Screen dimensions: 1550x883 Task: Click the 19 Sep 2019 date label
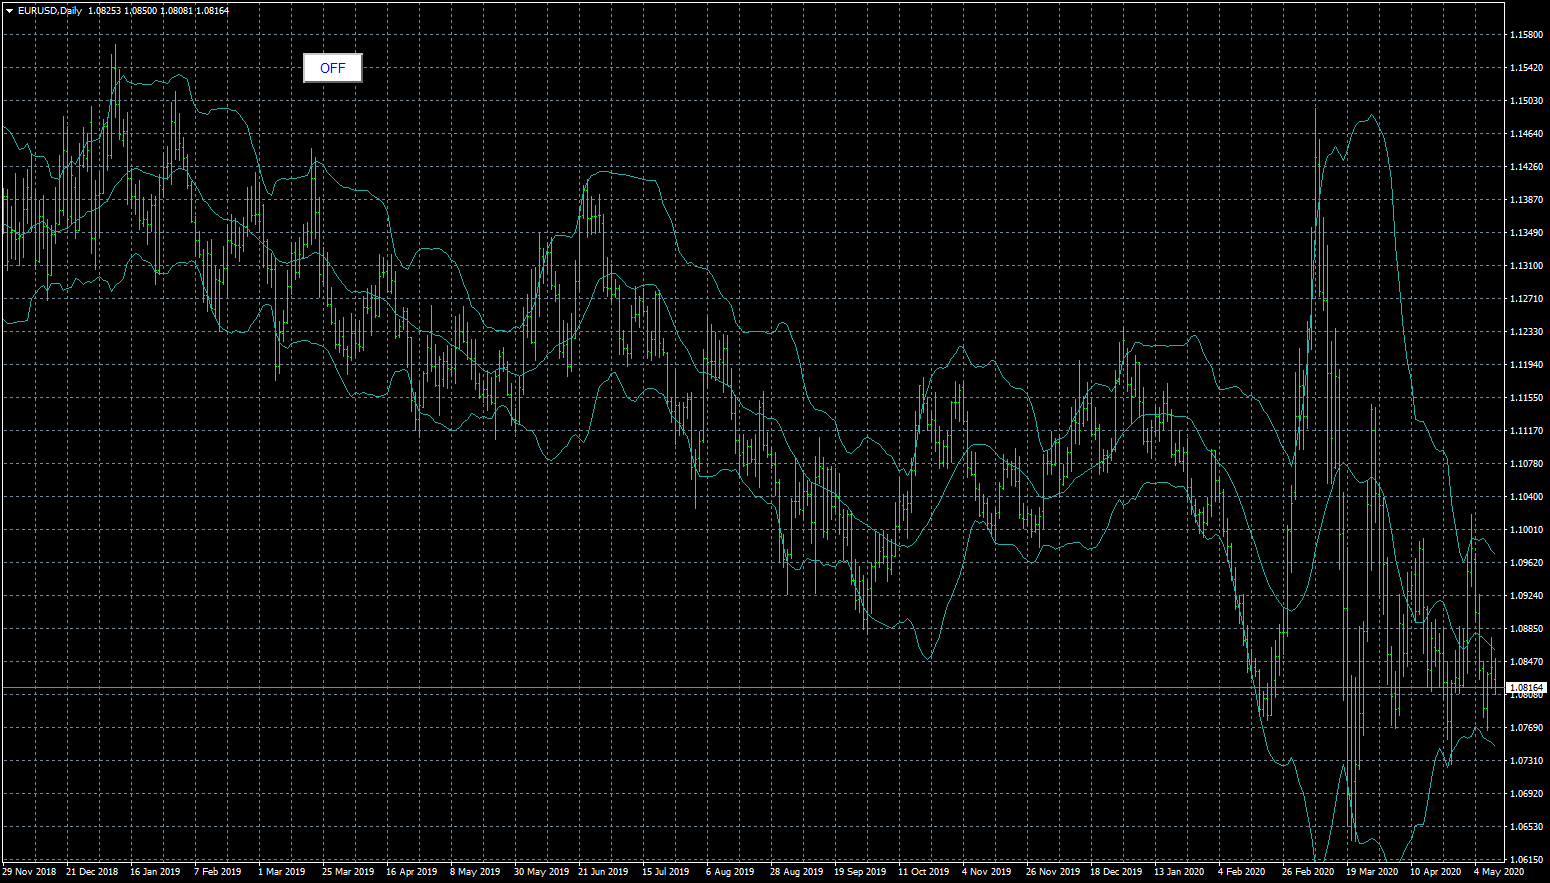click(860, 872)
